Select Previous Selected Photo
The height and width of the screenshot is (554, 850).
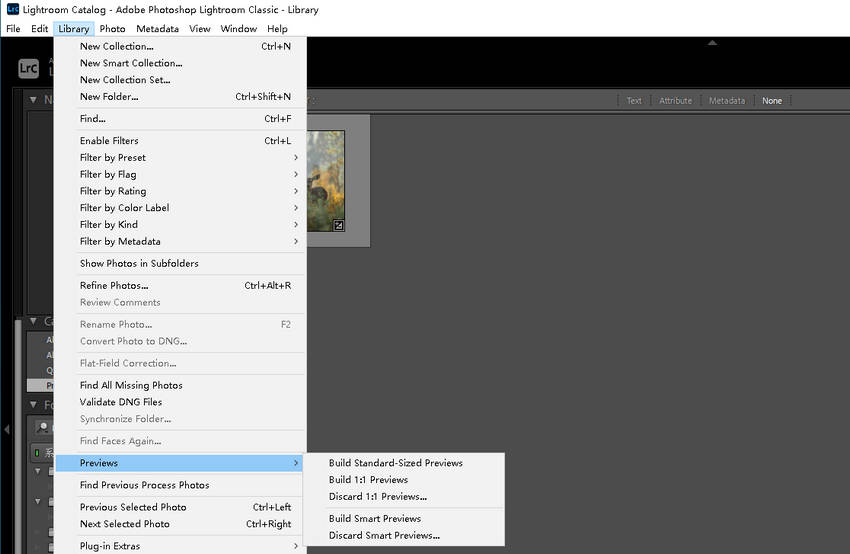181,507
